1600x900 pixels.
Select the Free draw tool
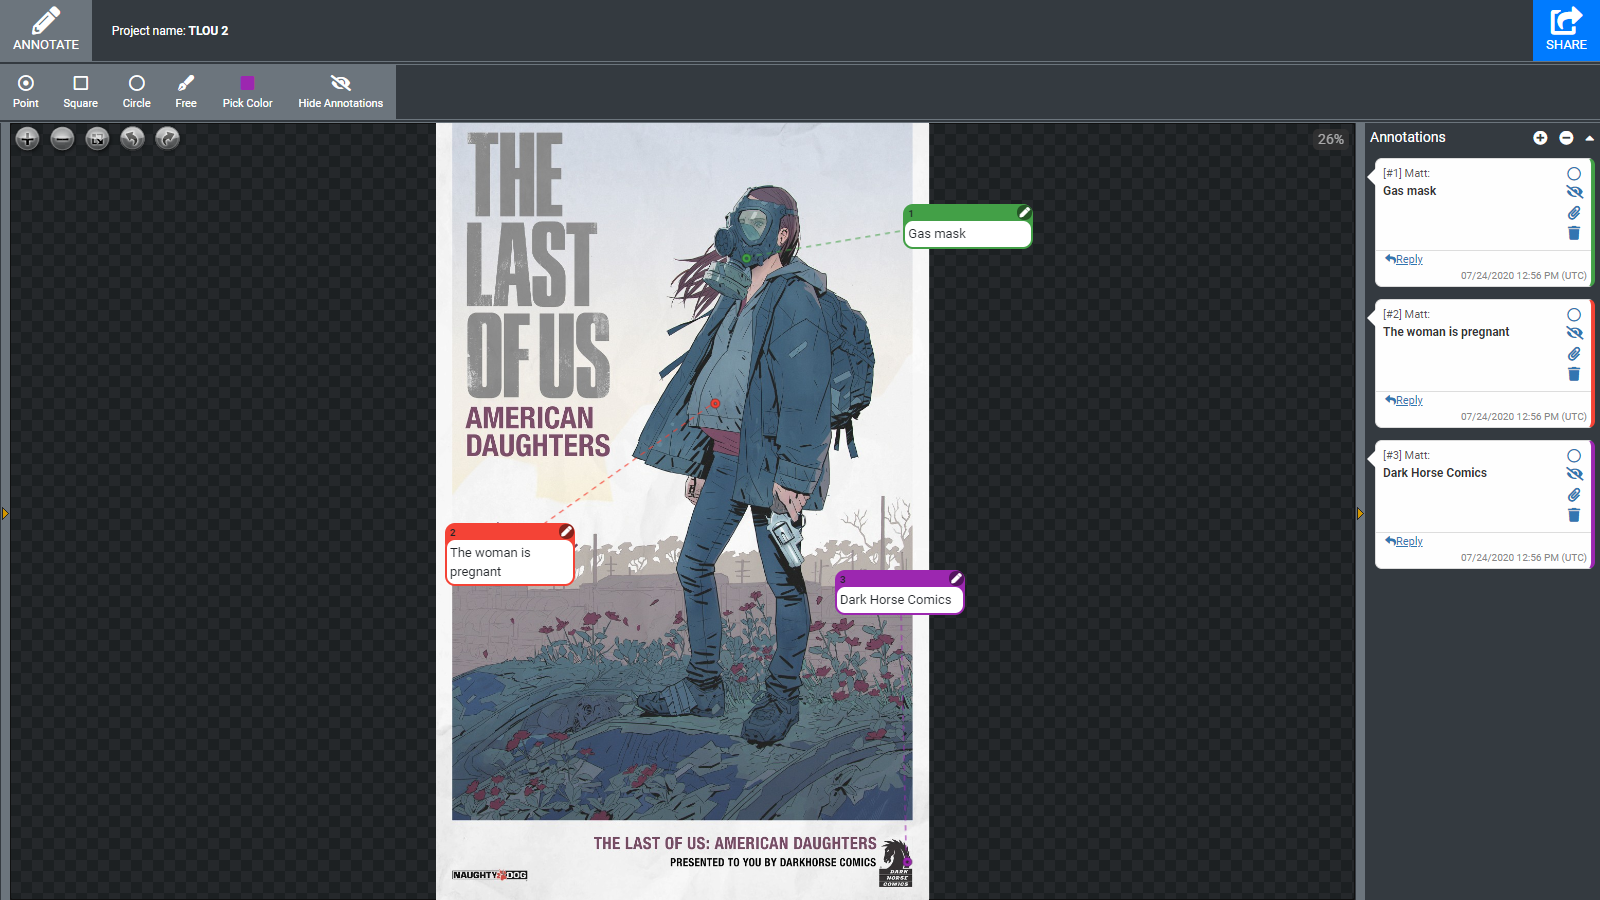coord(186,91)
